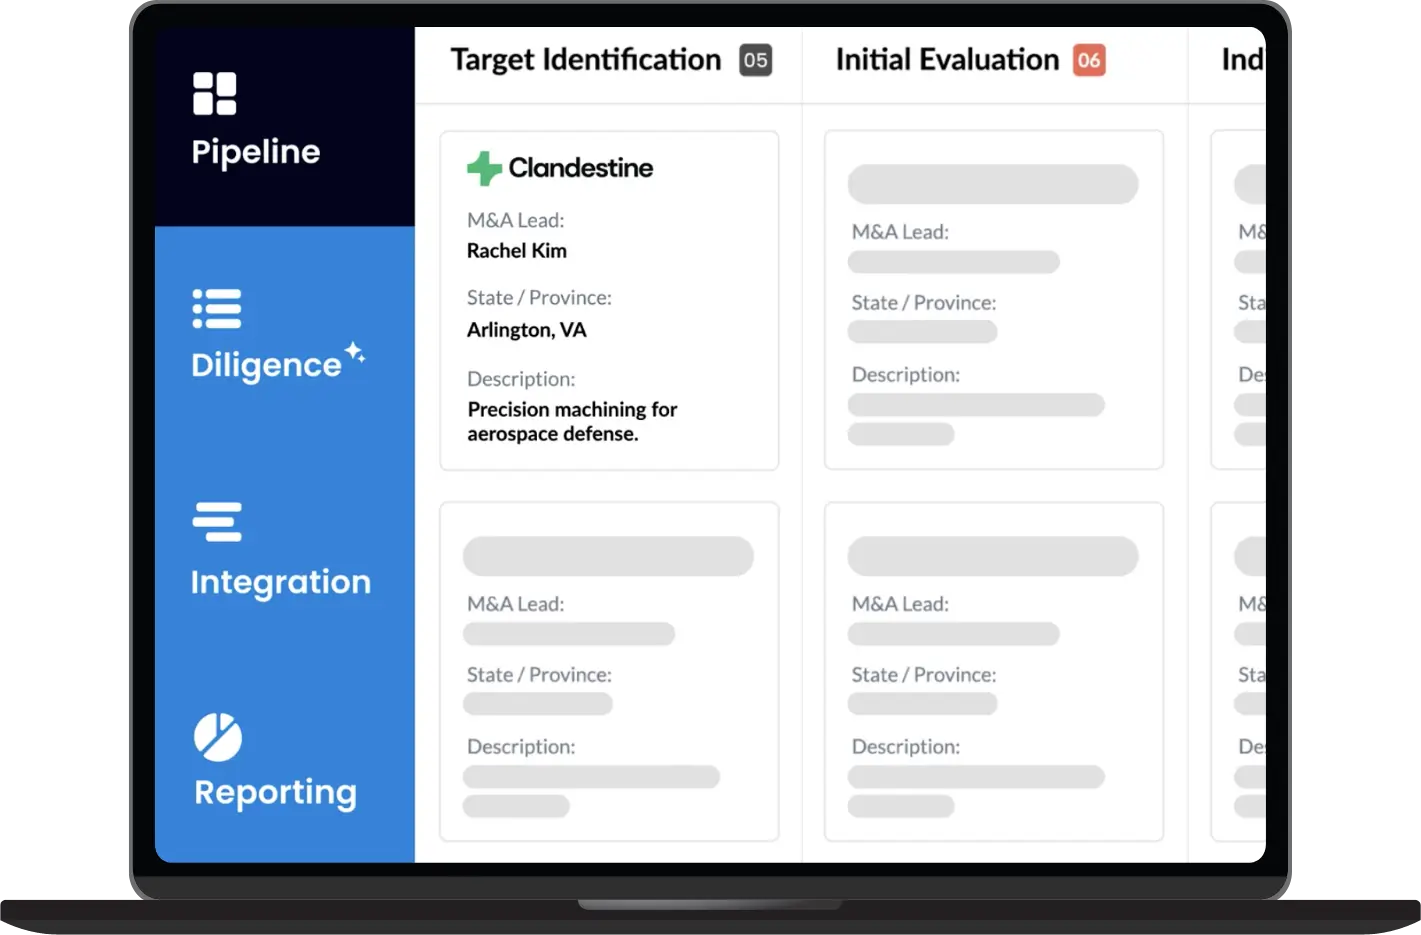Click the green Clandestine logo icon
The width and height of the screenshot is (1421, 935).
pyautogui.click(x=484, y=168)
